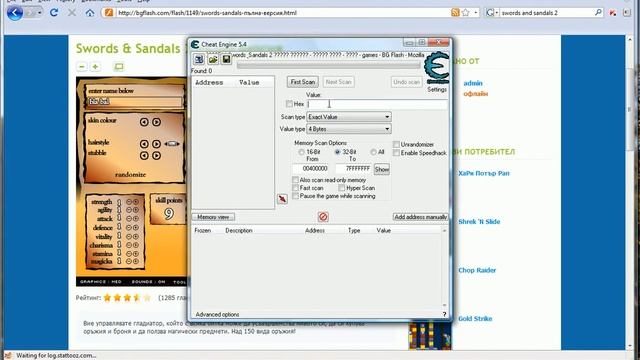Click the game name entry field
Screen dimensions: 640x360
pyautogui.click(x=134, y=101)
